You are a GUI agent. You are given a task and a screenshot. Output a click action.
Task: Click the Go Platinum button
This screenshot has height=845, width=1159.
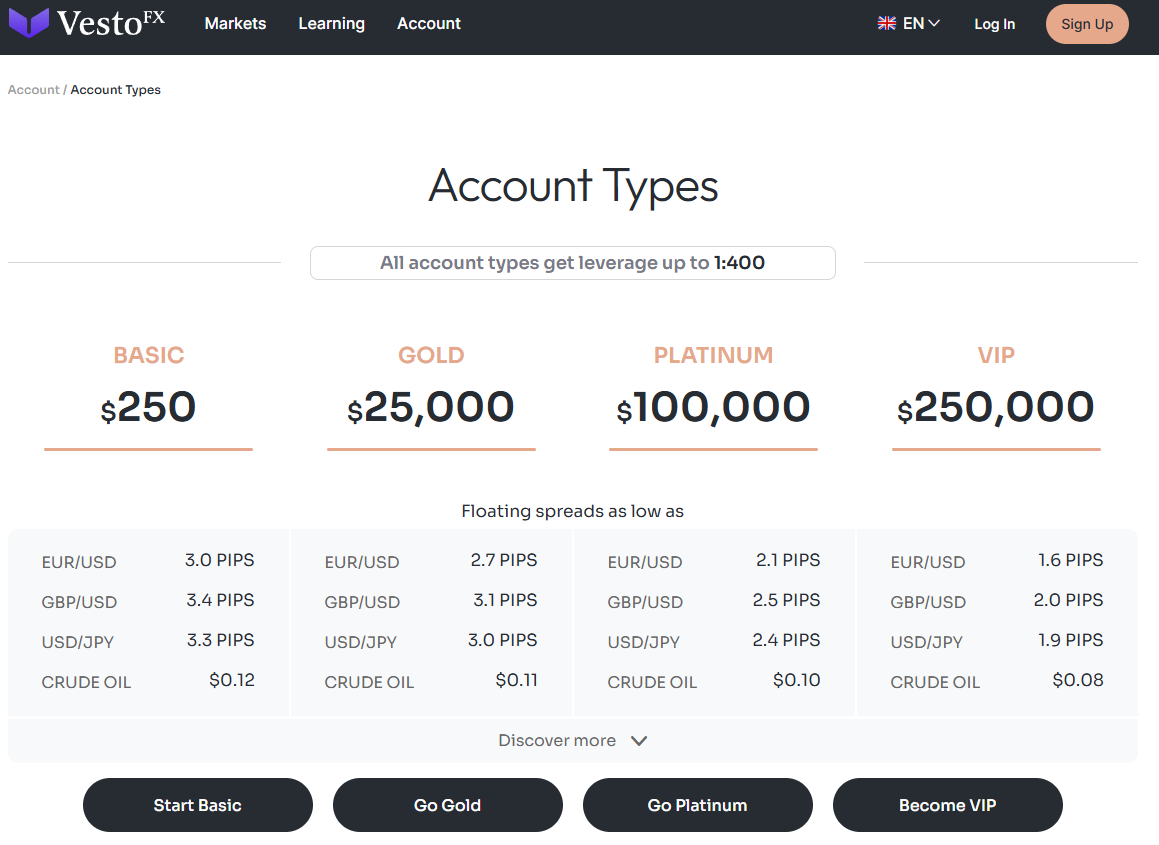click(x=697, y=805)
